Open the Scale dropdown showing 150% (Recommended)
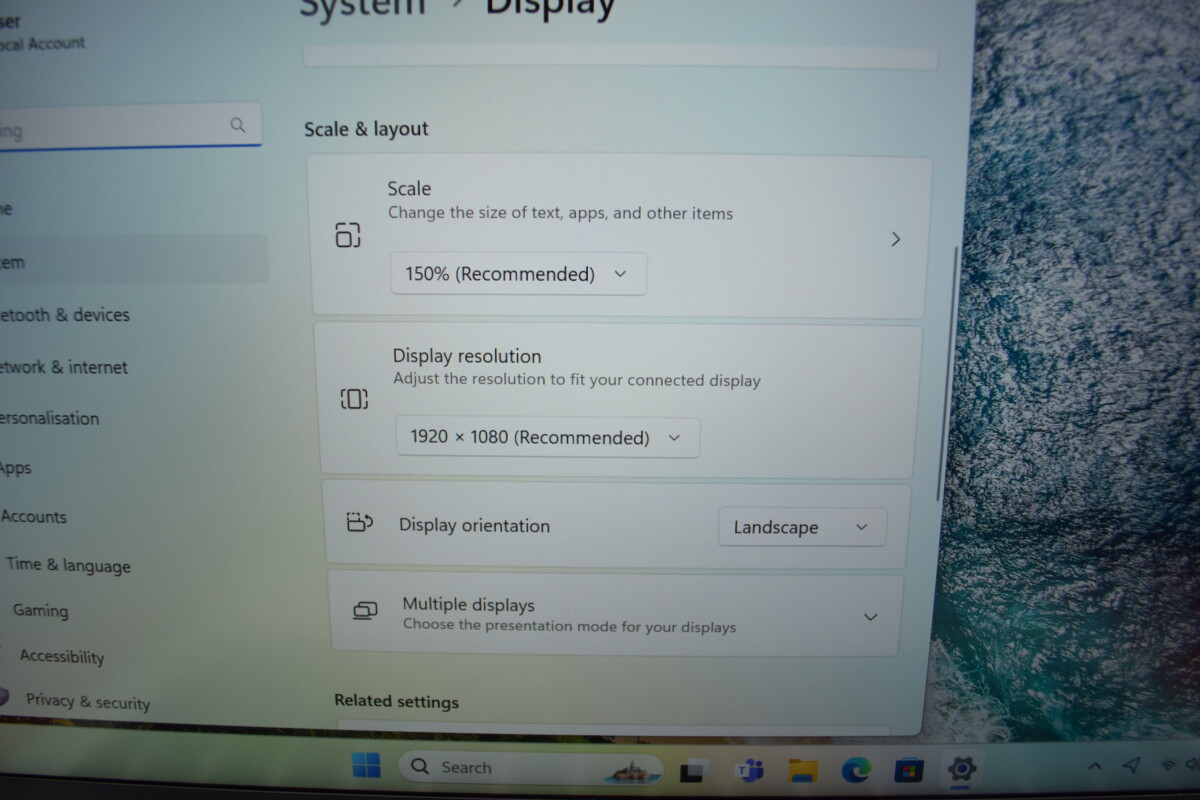This screenshot has height=800, width=1200. (x=518, y=274)
